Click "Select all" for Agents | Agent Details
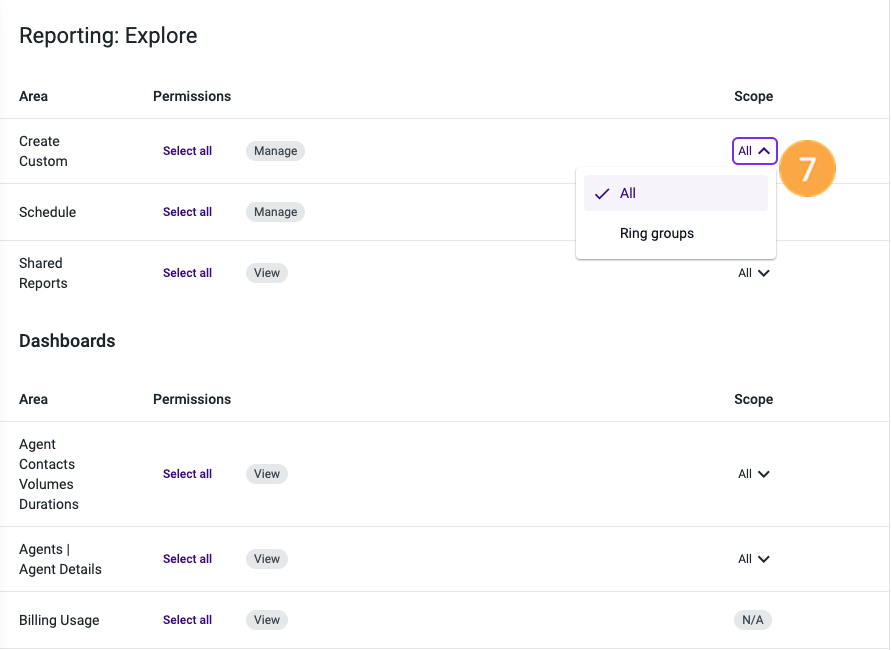Screen dimensions: 891x650 click(187, 558)
